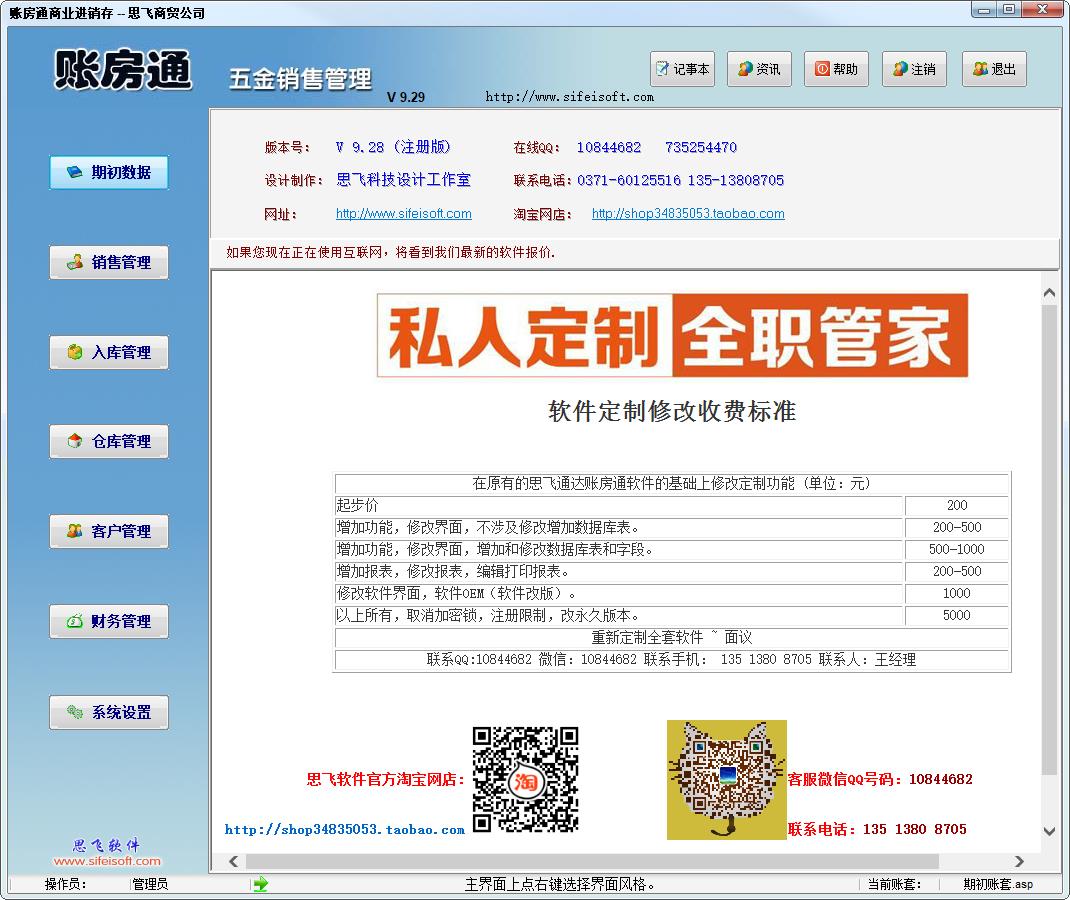Click the warehouse icon beside 仓库管理
1070x900 pixels.
click(74, 441)
